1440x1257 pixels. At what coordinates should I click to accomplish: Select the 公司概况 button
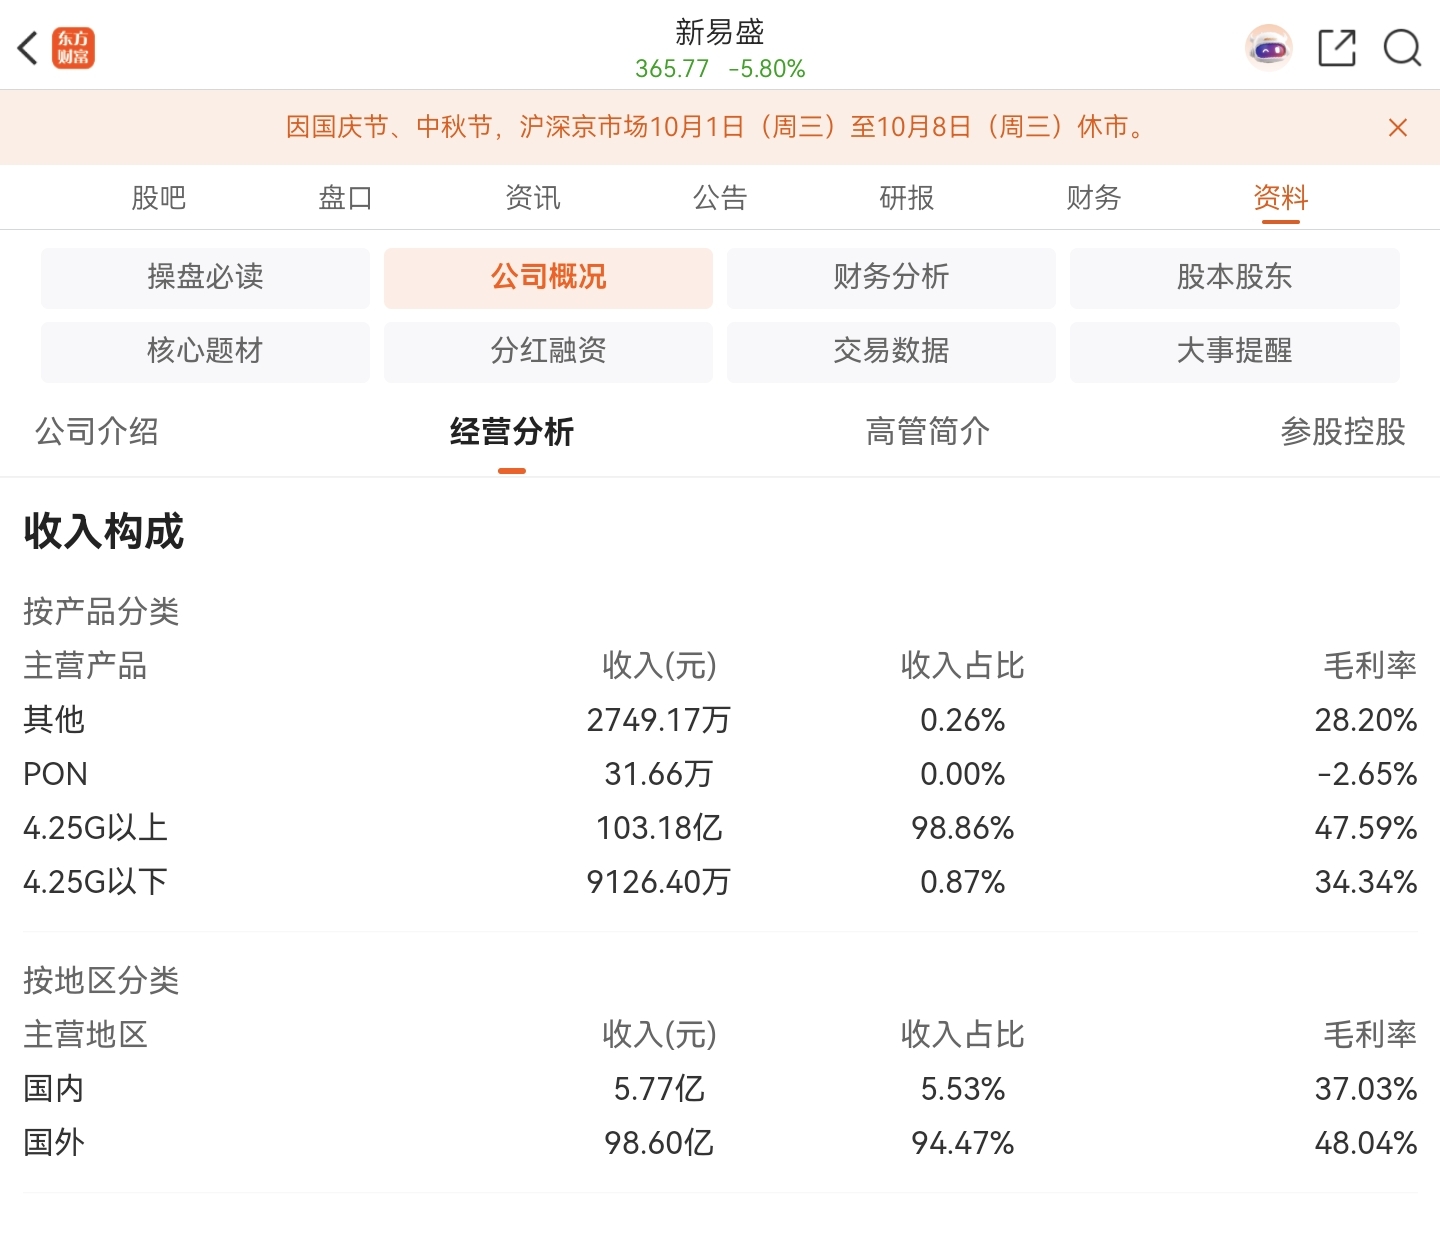pyautogui.click(x=548, y=277)
